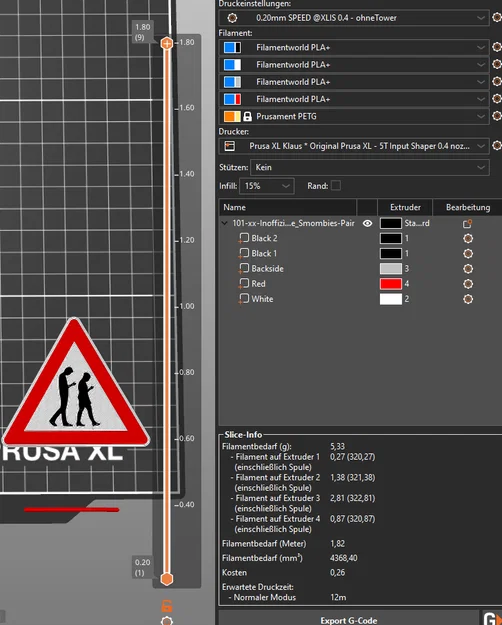Toggle the orange lock below layer slider
This screenshot has height=625, width=502.
pos(167,606)
